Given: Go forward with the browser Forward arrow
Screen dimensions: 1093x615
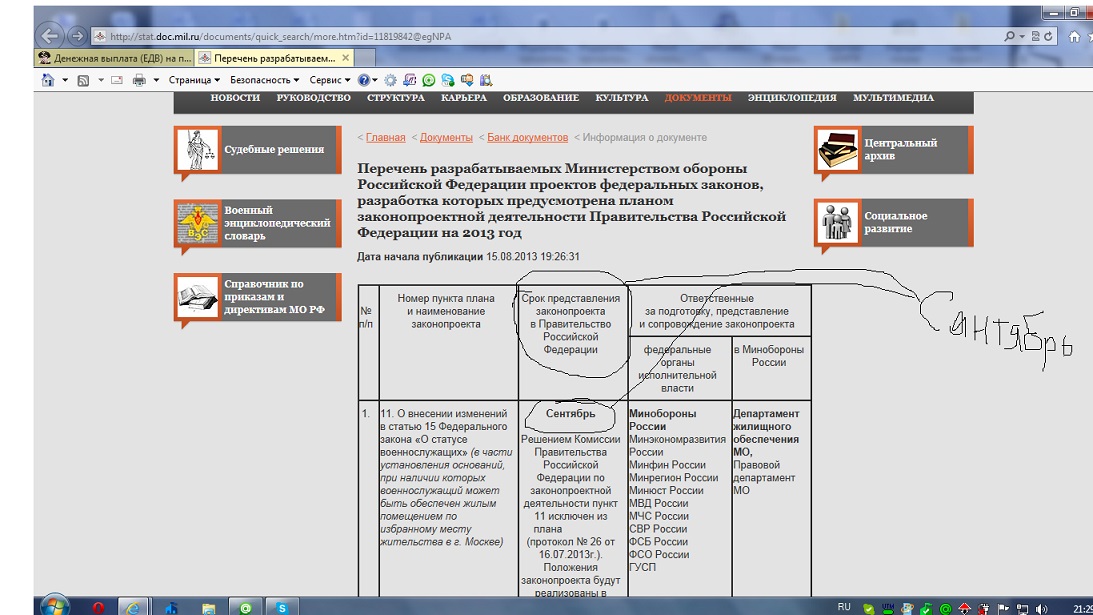Looking at the screenshot, I should (x=77, y=36).
